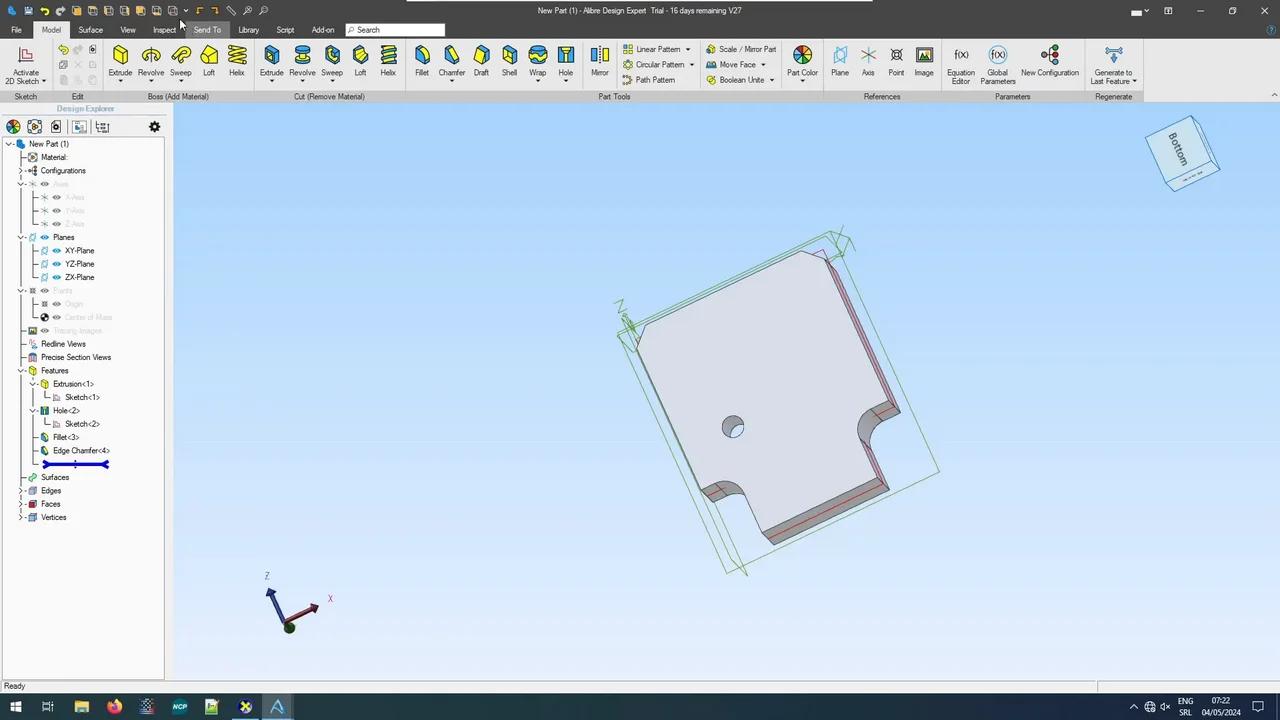This screenshot has width=1280, height=720.
Task: Hide the YZ-Plane using its eye icon
Action: (x=57, y=264)
